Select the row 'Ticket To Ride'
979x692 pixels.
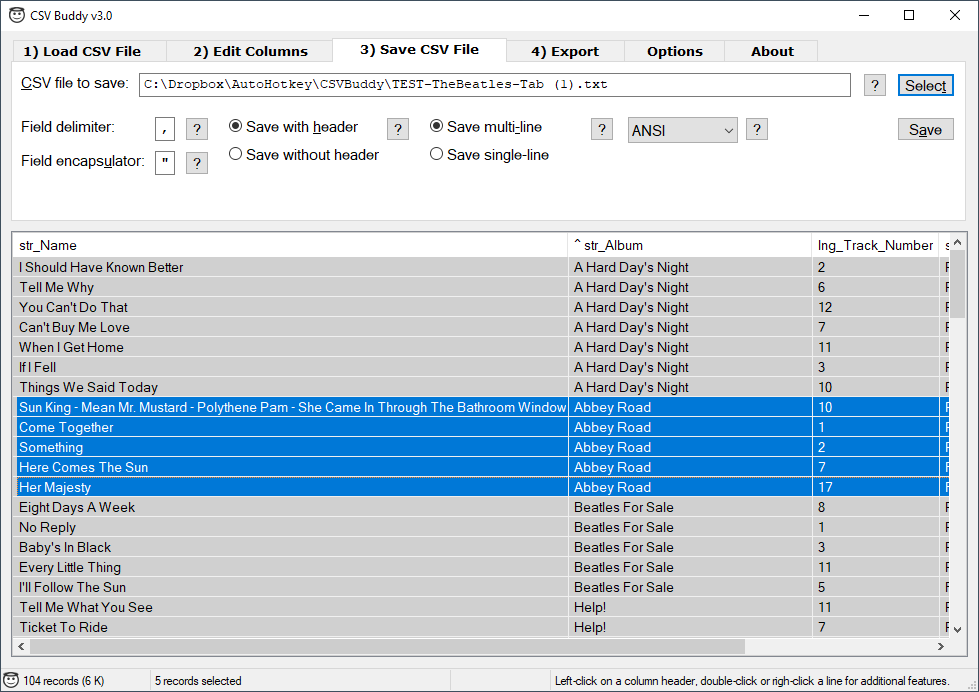tap(481, 627)
